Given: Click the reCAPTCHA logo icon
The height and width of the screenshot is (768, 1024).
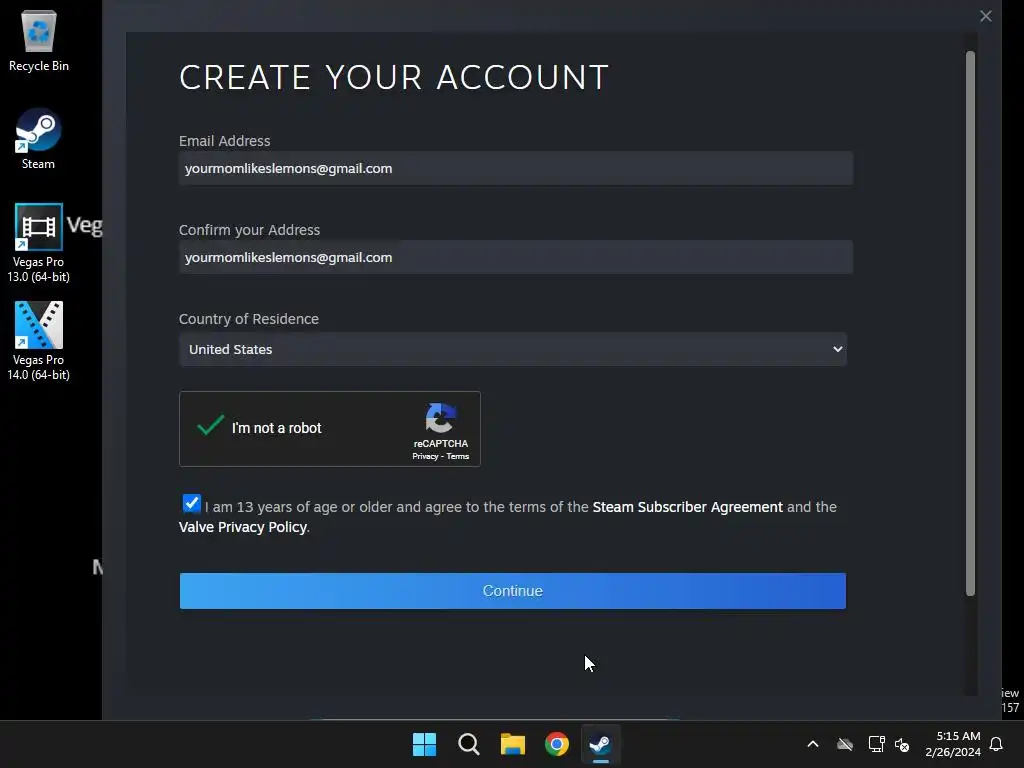Looking at the screenshot, I should 441,418.
